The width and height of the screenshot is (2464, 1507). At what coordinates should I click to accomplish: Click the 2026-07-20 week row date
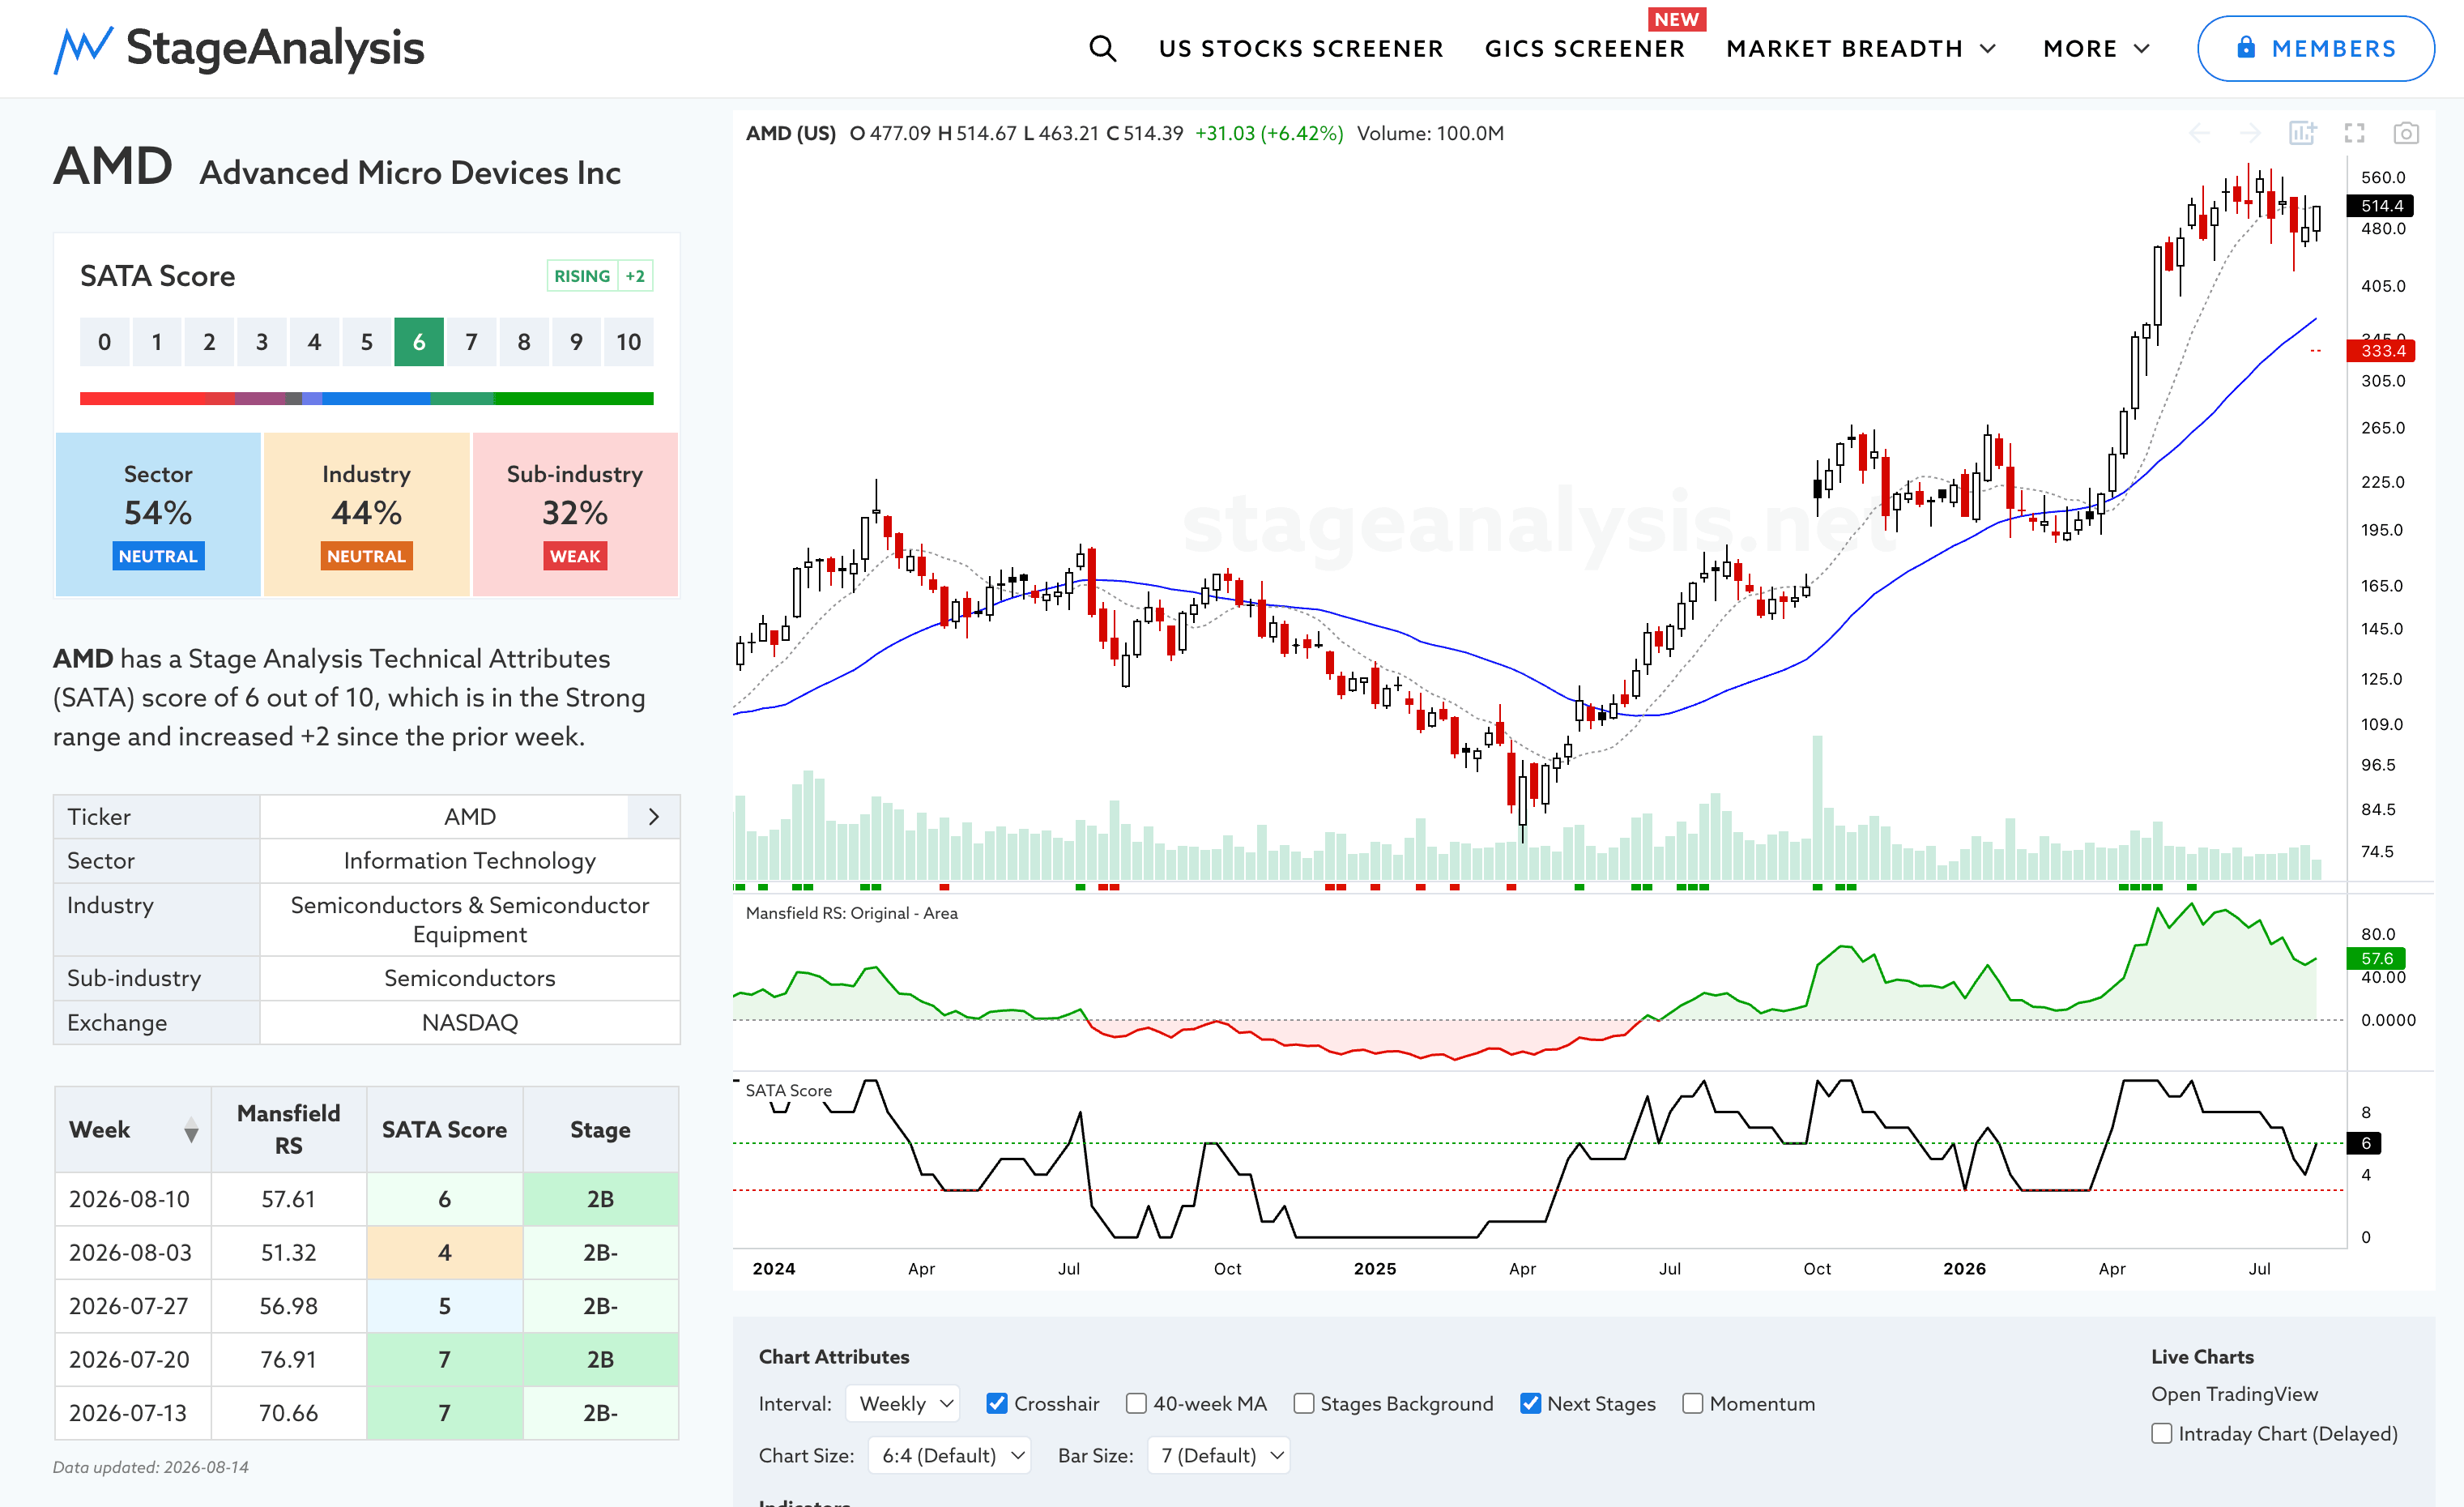[x=129, y=1359]
